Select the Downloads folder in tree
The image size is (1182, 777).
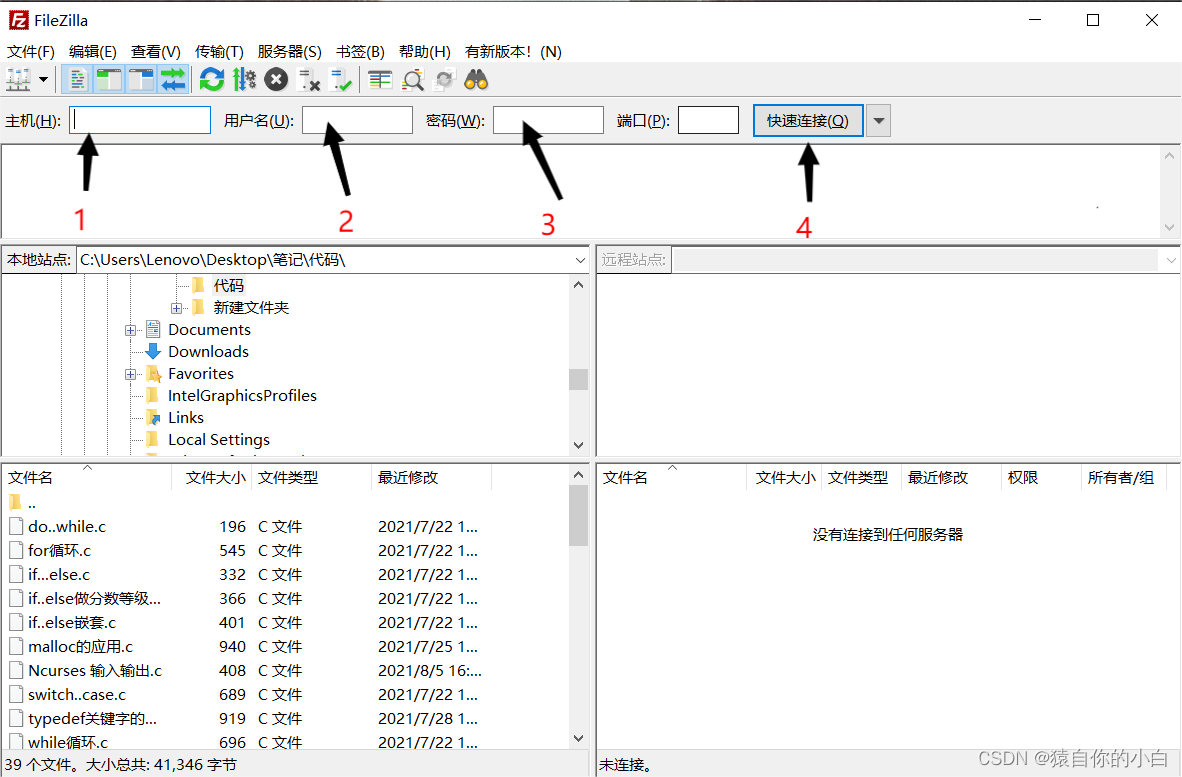click(208, 352)
